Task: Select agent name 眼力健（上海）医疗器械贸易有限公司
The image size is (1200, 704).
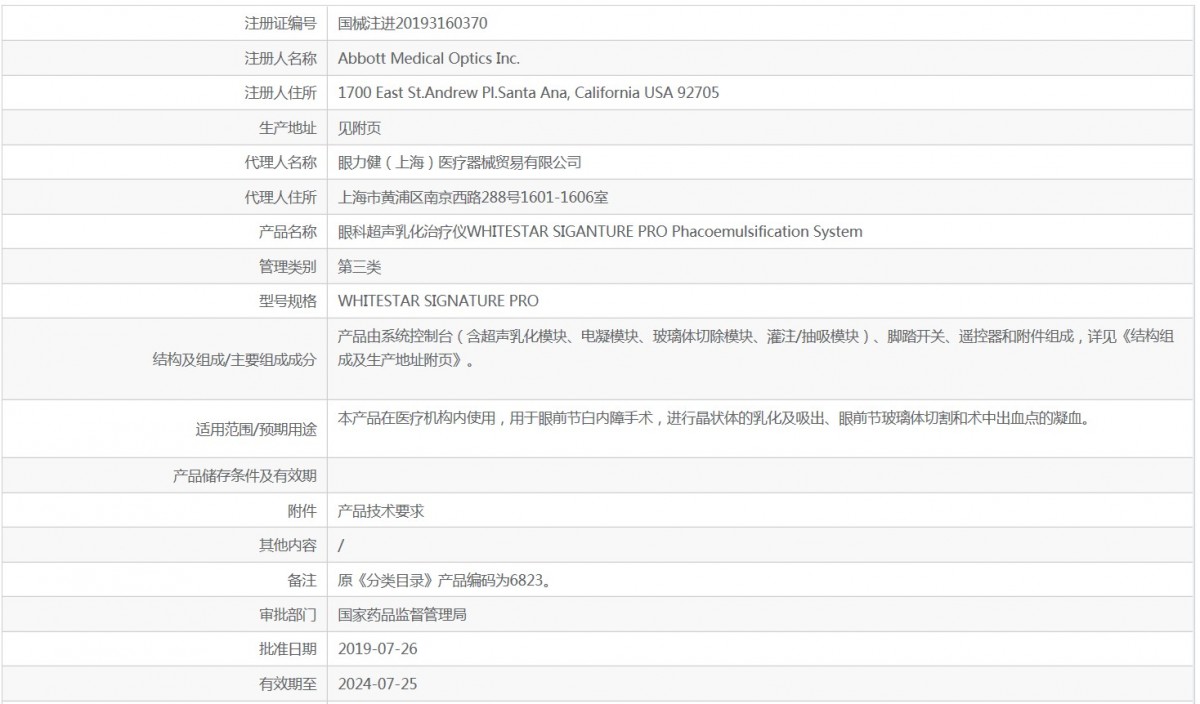Action: click(460, 162)
